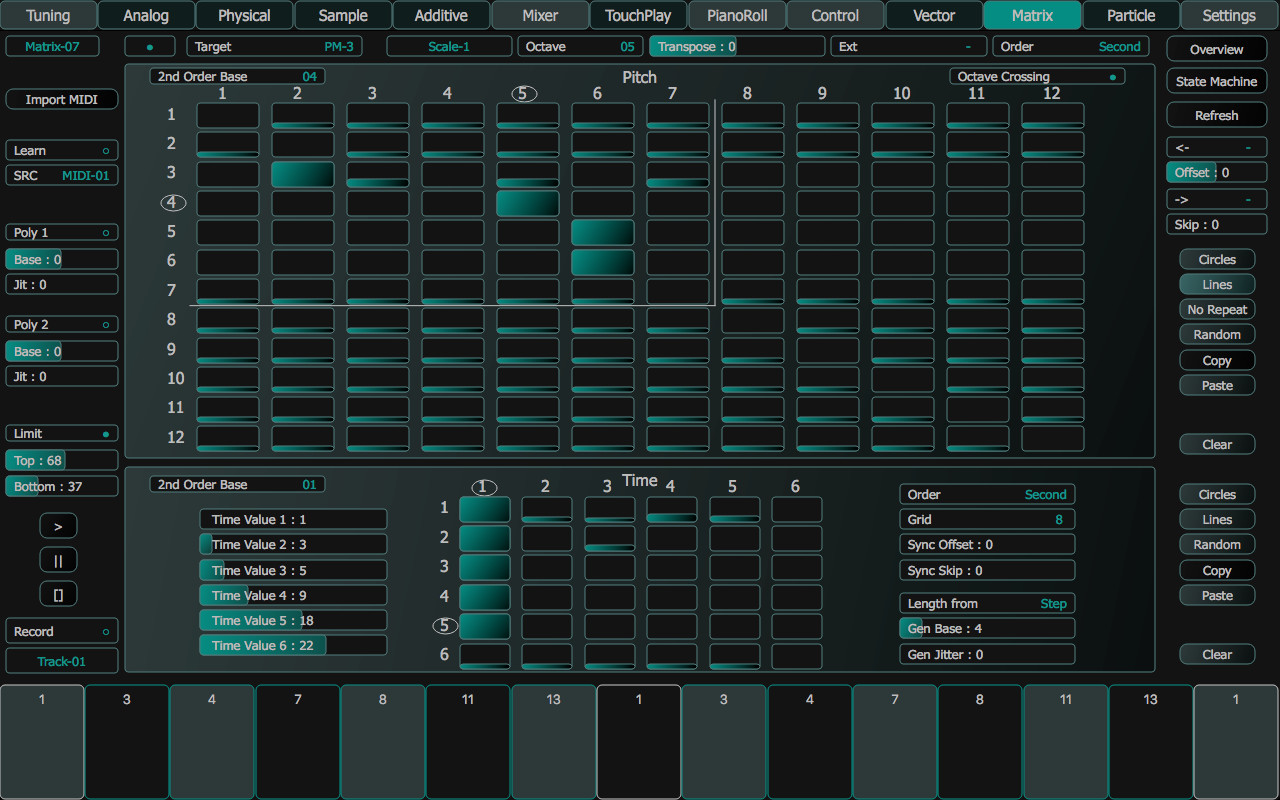
Task: Toggle Octave Crossing on the pitch matrix
Action: (x=1037, y=75)
